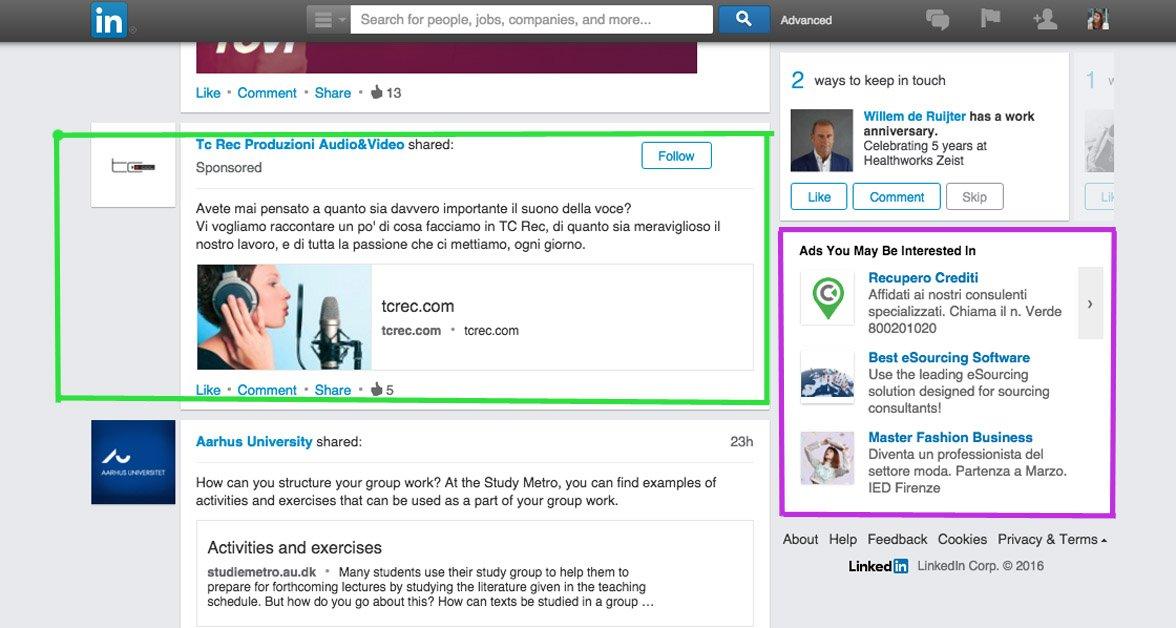This screenshot has height=628, width=1176.
Task: Click the Master Fashion ad thumbnail
Action: coord(827,458)
